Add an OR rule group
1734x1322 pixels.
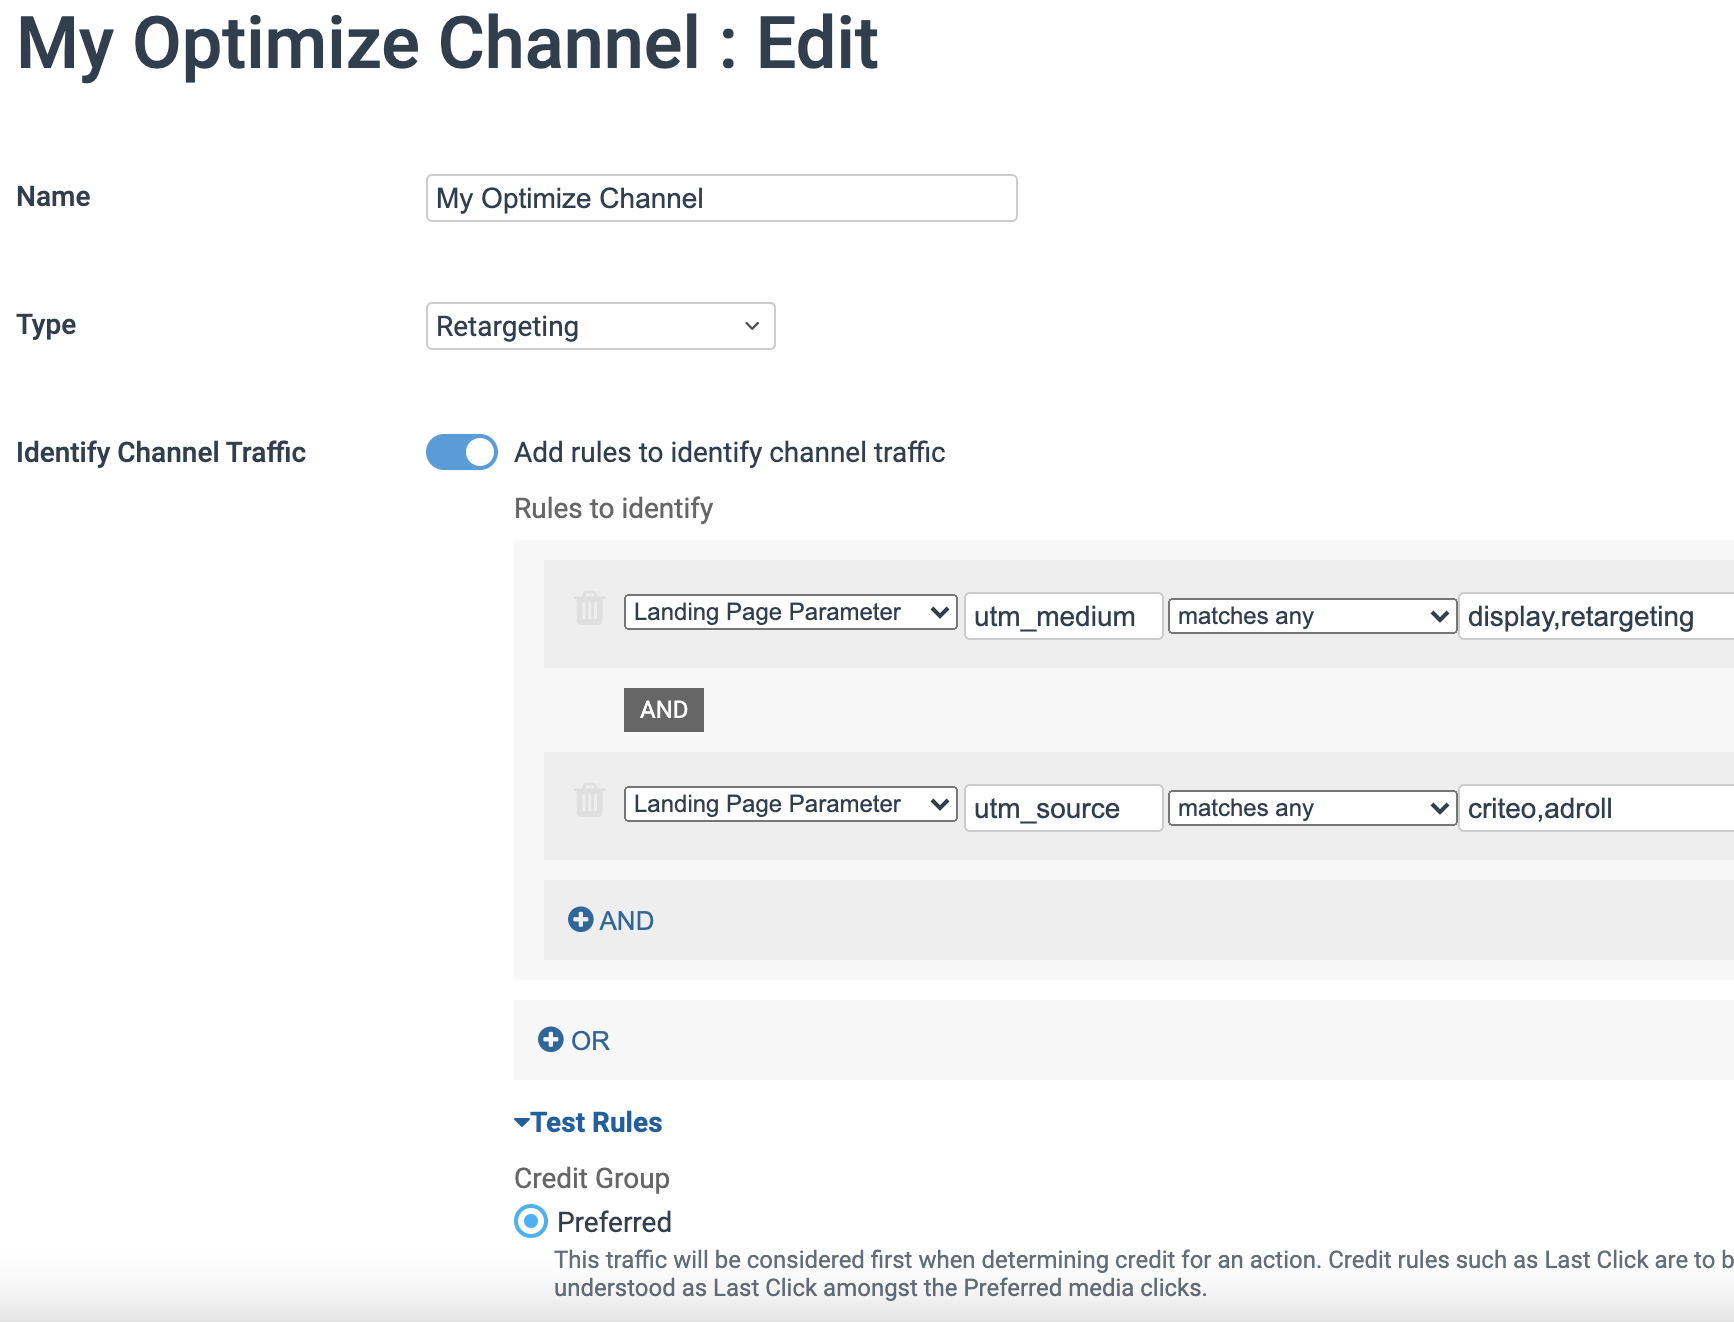click(x=574, y=1040)
